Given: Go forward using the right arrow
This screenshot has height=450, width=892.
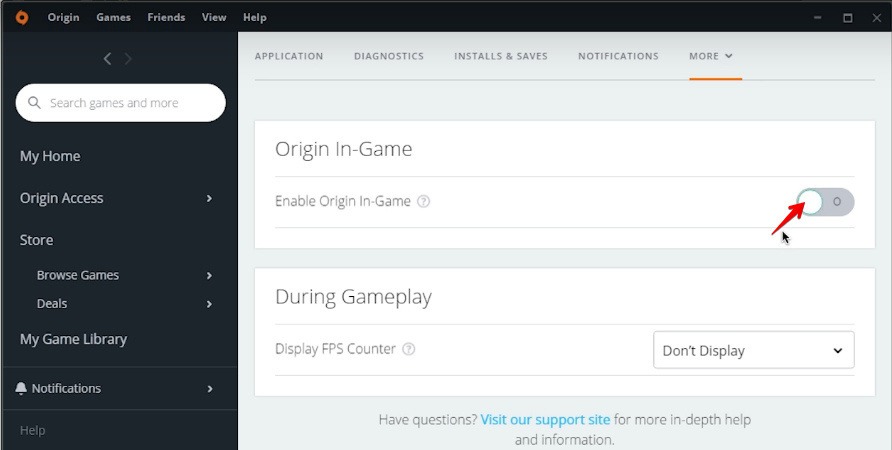Looking at the screenshot, I should 128,59.
